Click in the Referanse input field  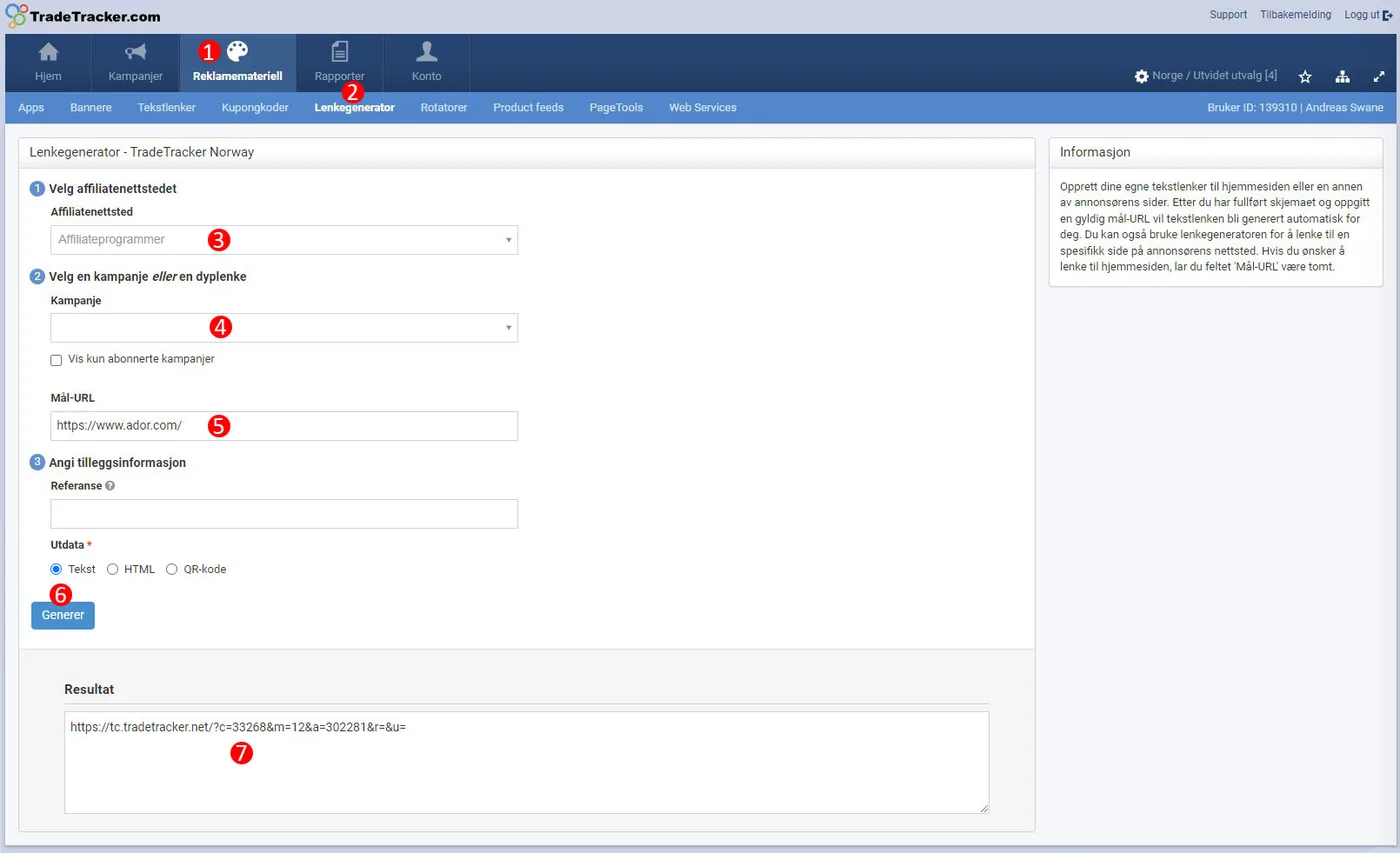coord(284,514)
